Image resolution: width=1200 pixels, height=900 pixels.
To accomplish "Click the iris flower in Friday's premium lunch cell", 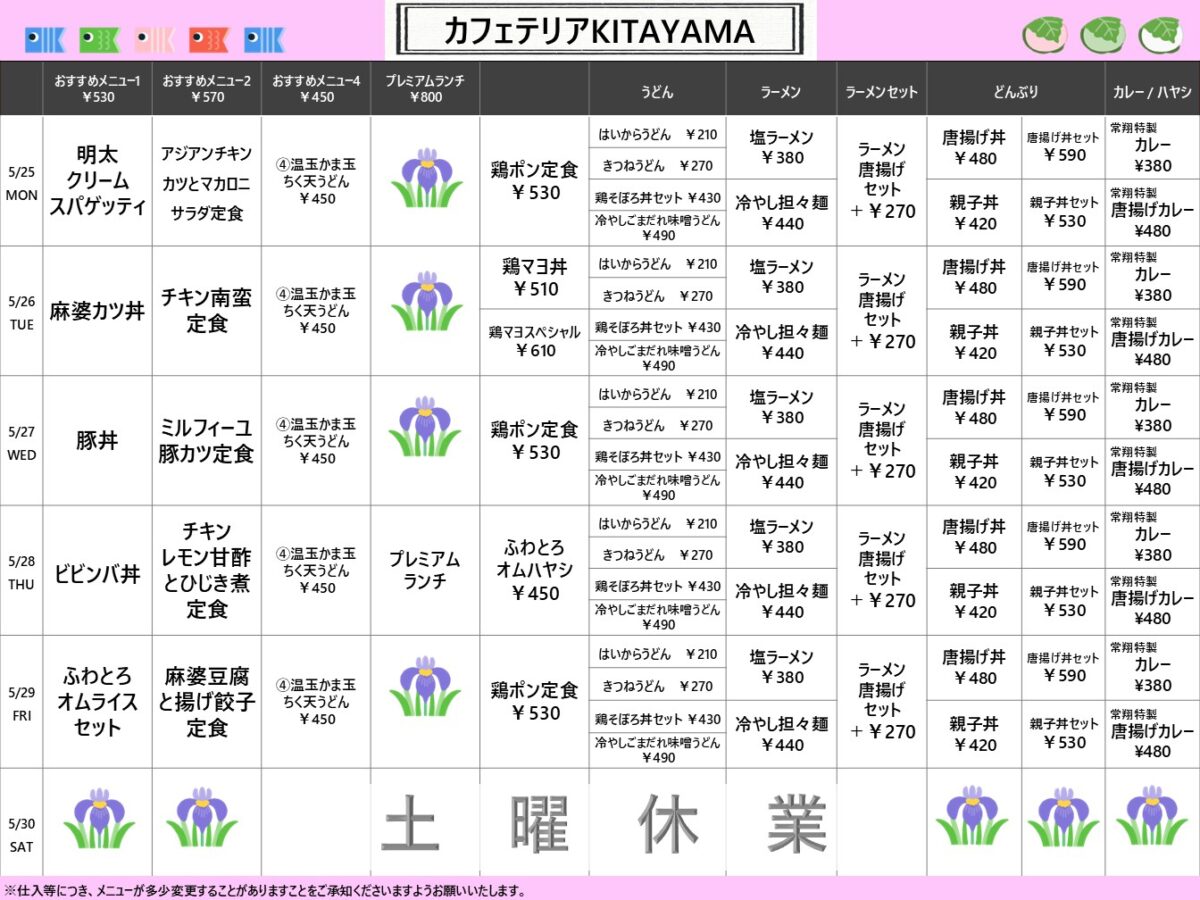I will [426, 686].
